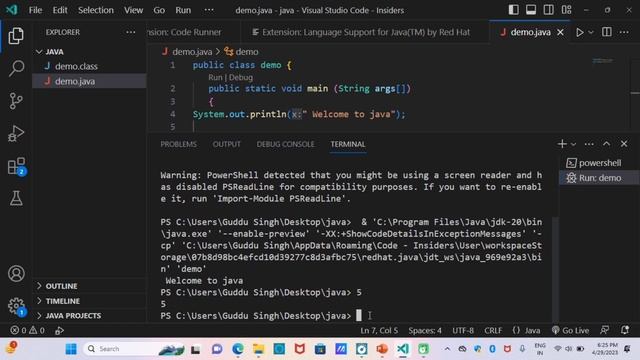Select demo.java in Explorer

pos(89,81)
